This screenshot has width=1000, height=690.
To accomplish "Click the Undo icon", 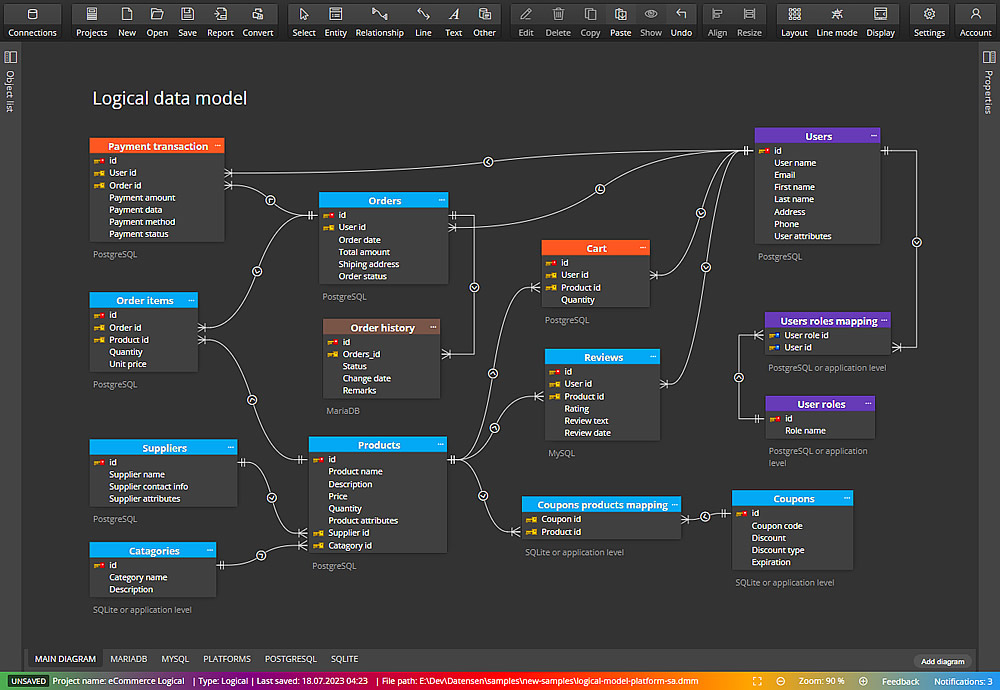I will tap(681, 20).
